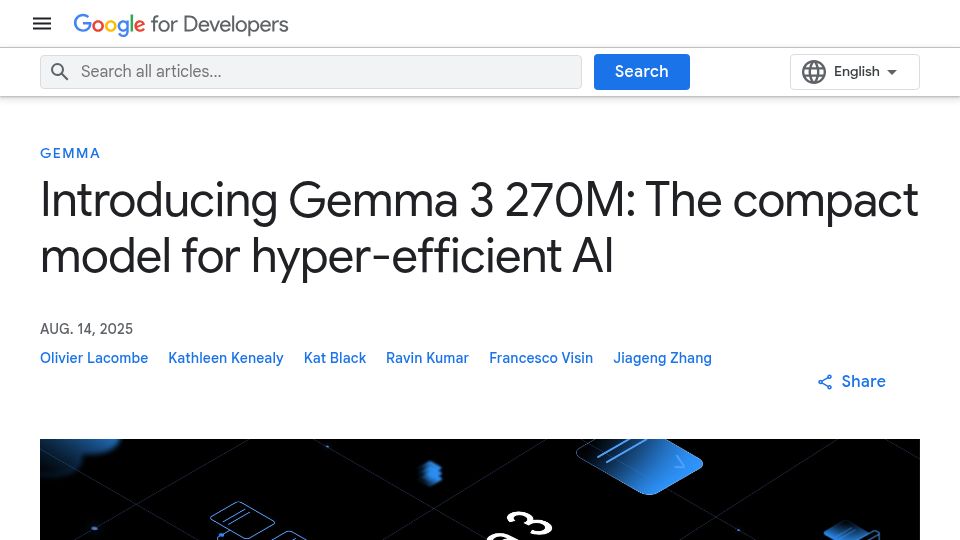Open the English language dropdown
The height and width of the screenshot is (540, 960).
[855, 72]
